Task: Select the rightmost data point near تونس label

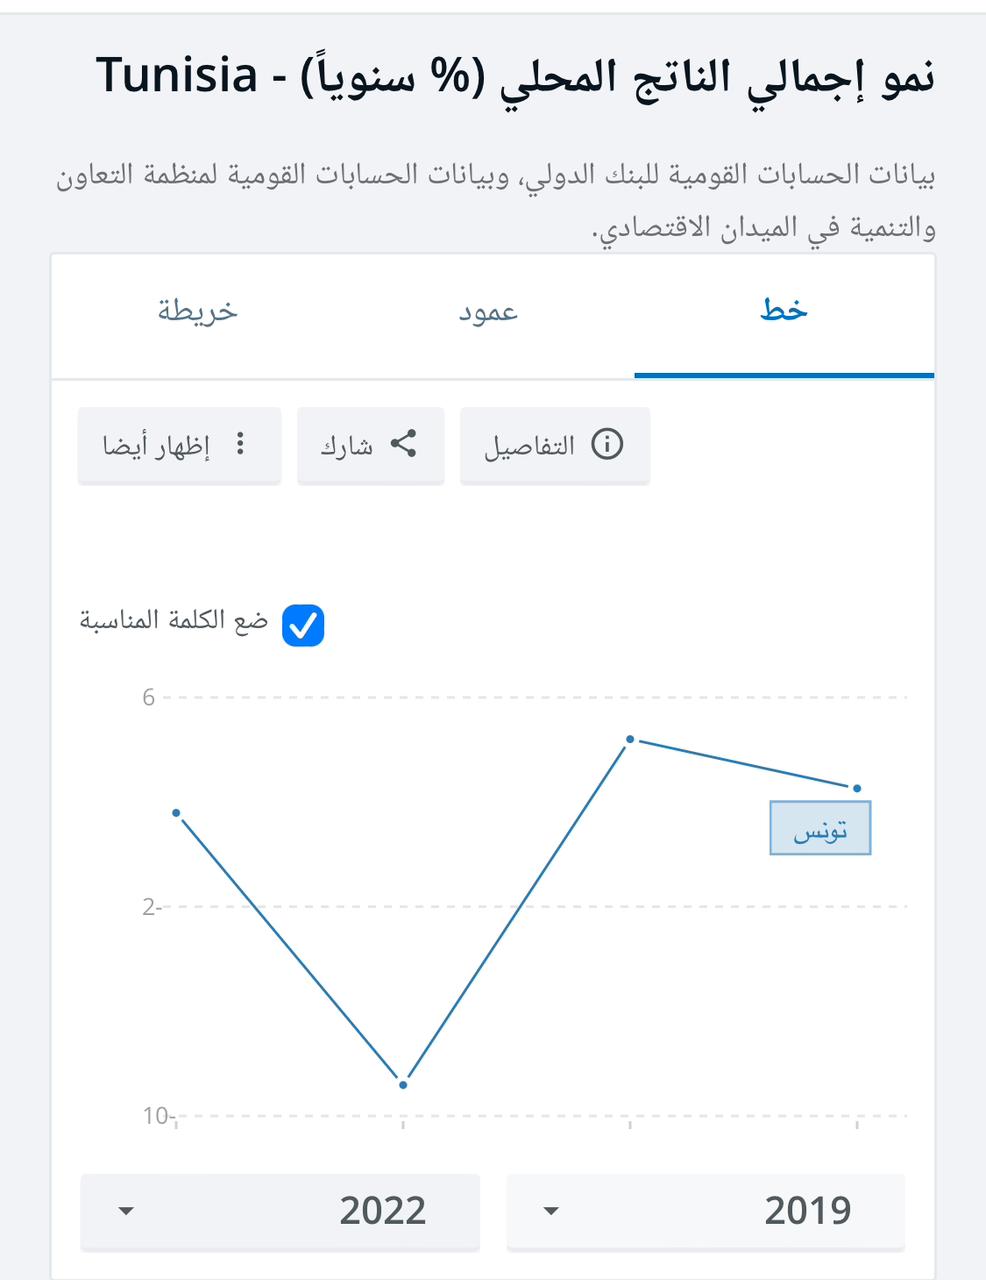Action: click(857, 787)
